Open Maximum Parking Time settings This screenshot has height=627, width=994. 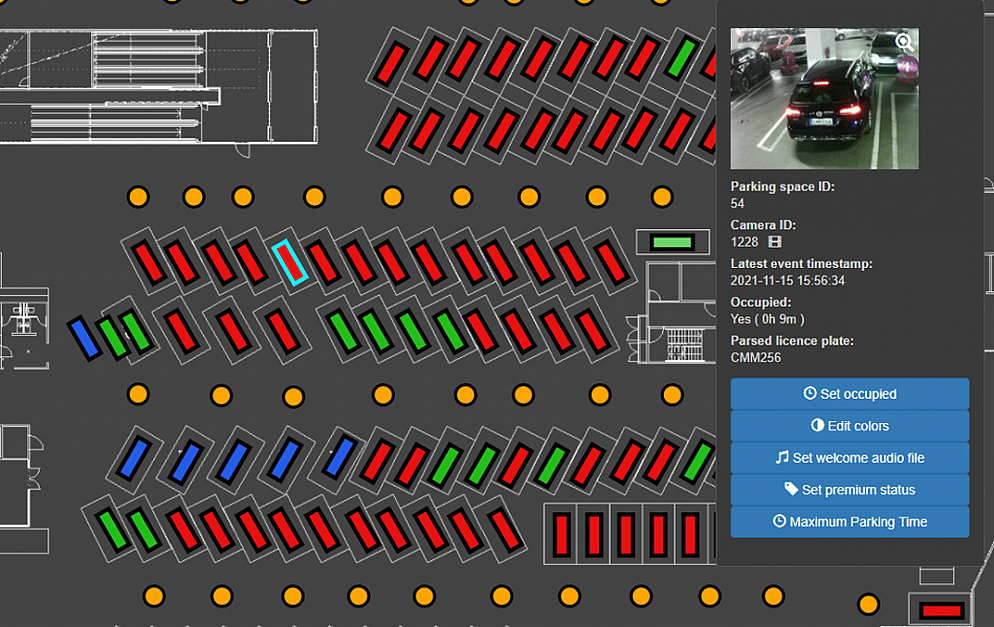pyautogui.click(x=849, y=522)
